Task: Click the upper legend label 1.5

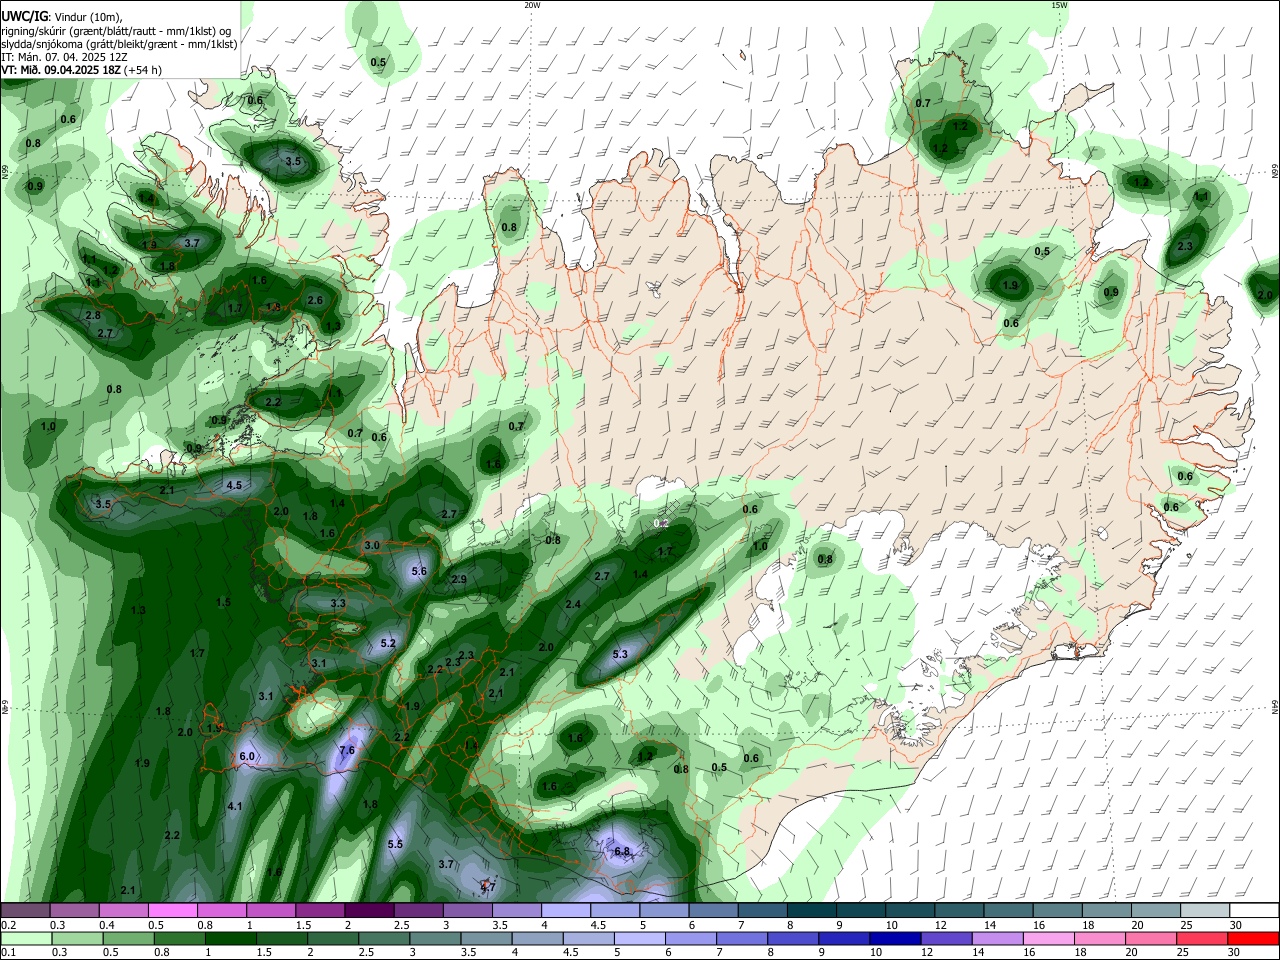Action: coord(304,925)
